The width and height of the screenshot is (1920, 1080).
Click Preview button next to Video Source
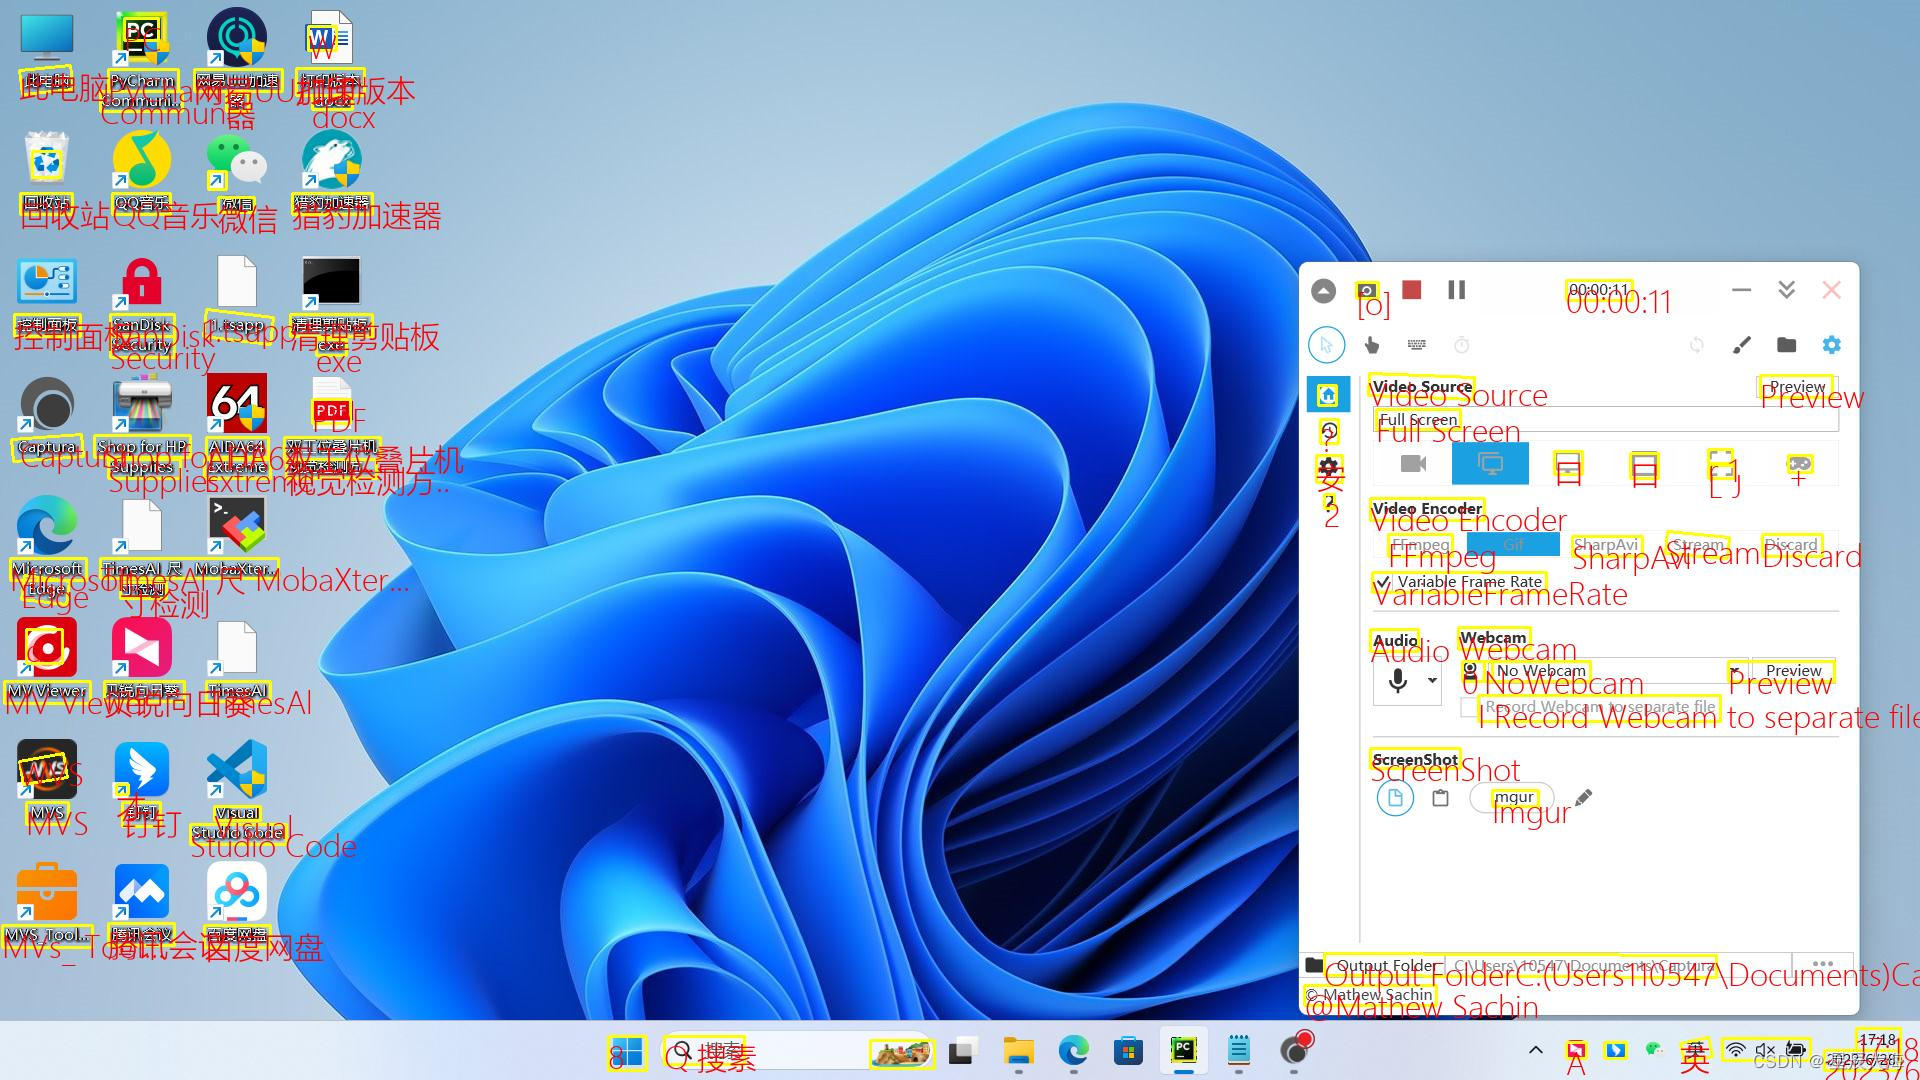(1797, 387)
